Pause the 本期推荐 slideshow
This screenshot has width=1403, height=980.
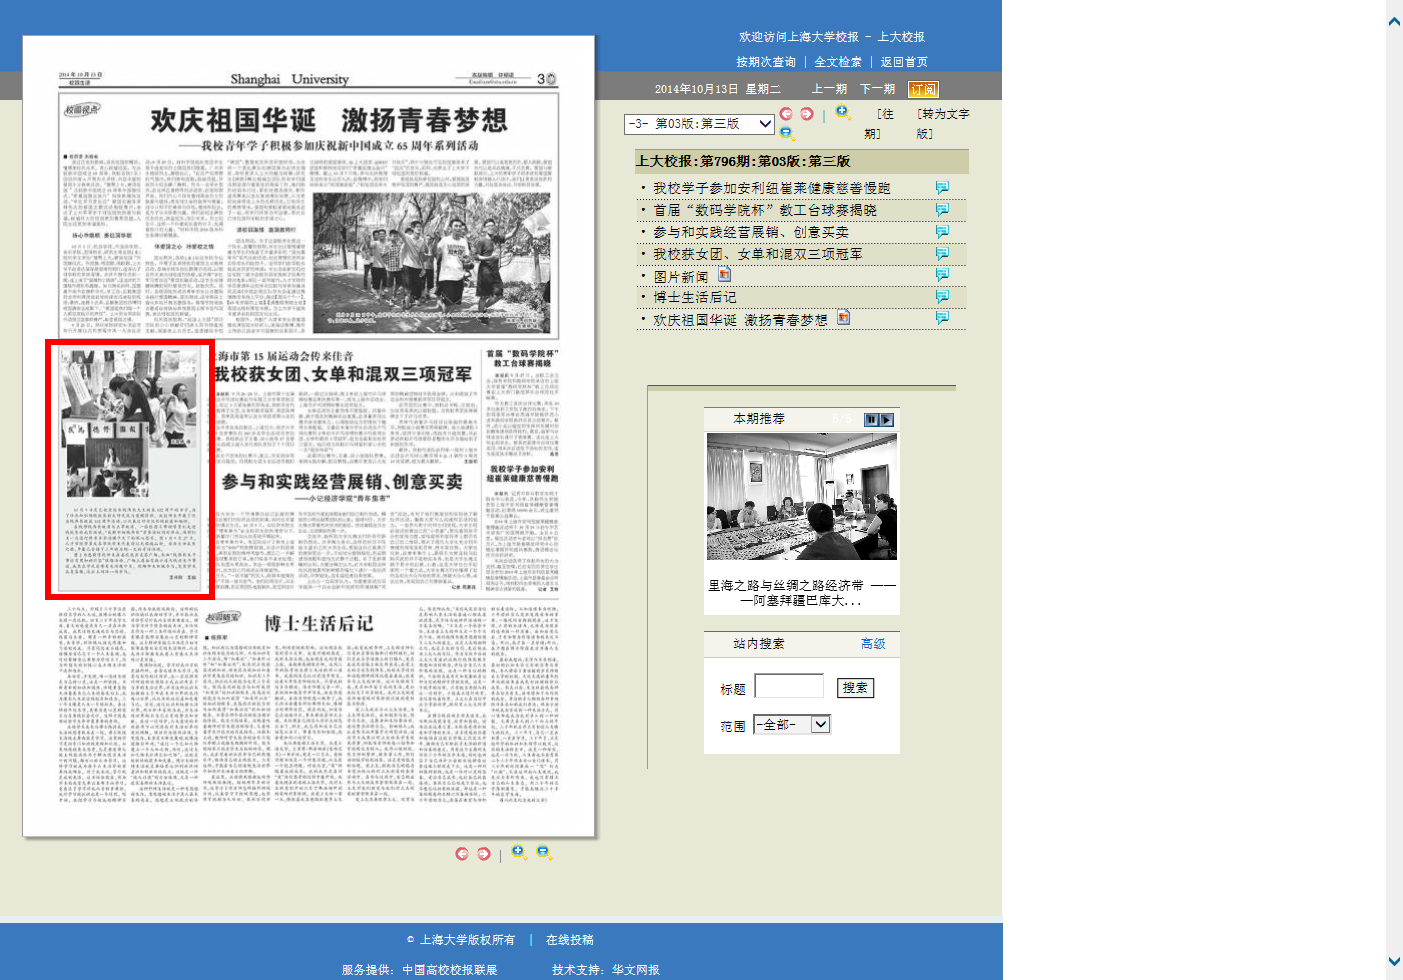pos(871,420)
